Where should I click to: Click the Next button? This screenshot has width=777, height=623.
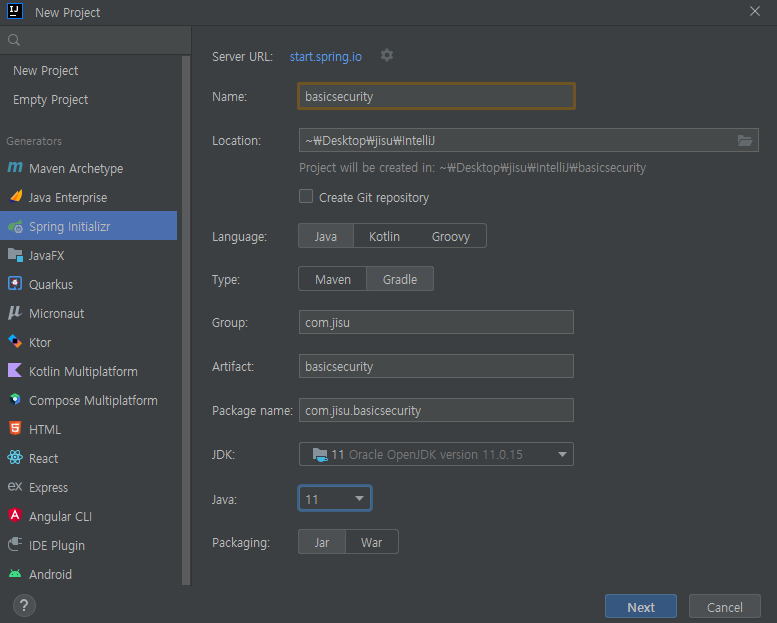coord(641,607)
